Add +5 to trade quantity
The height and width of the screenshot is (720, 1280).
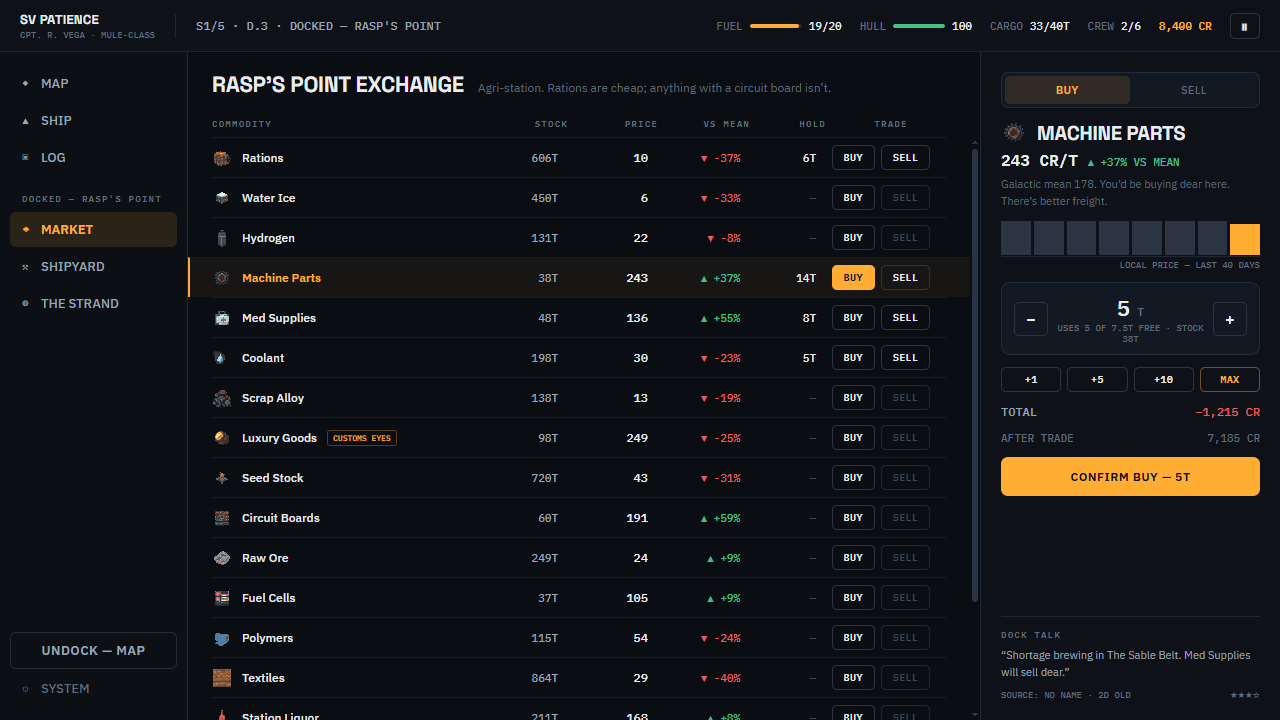1097,380
